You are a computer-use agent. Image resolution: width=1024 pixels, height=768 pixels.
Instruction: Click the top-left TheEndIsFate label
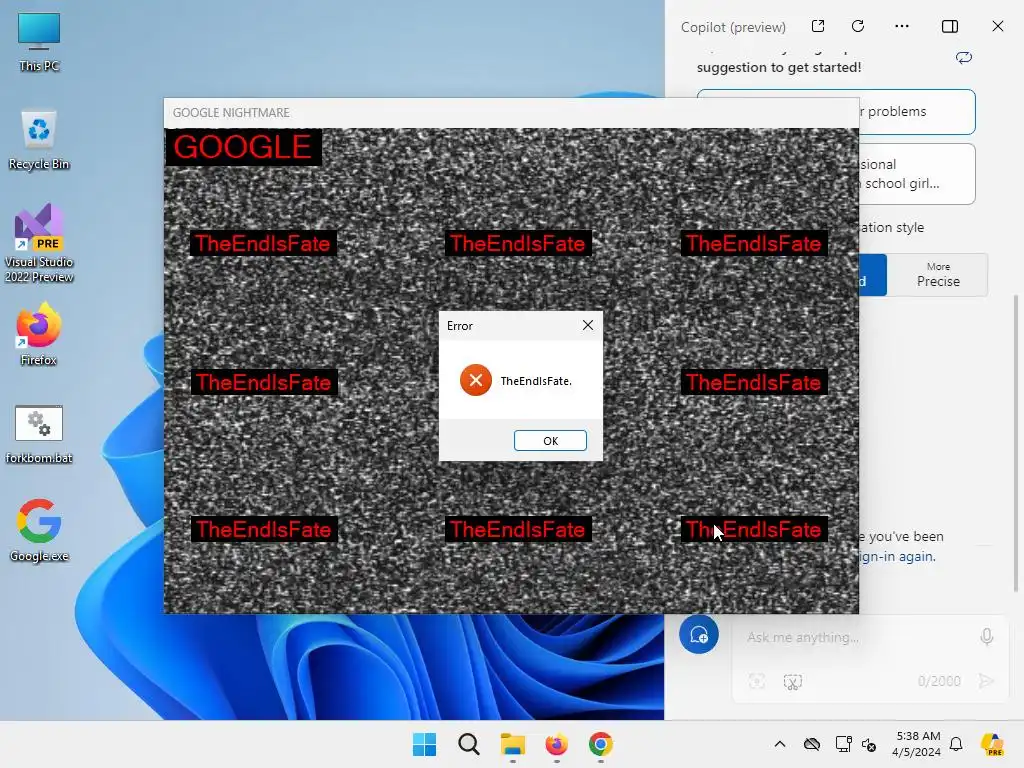(x=263, y=244)
